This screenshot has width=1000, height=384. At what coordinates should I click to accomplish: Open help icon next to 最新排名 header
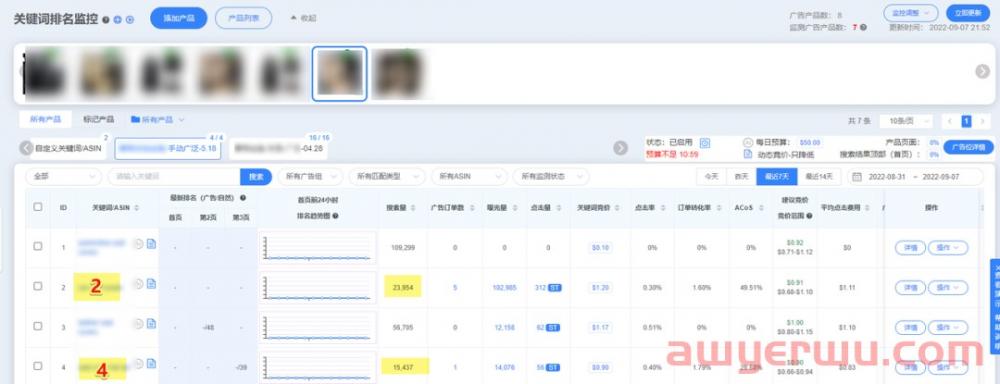tap(243, 198)
